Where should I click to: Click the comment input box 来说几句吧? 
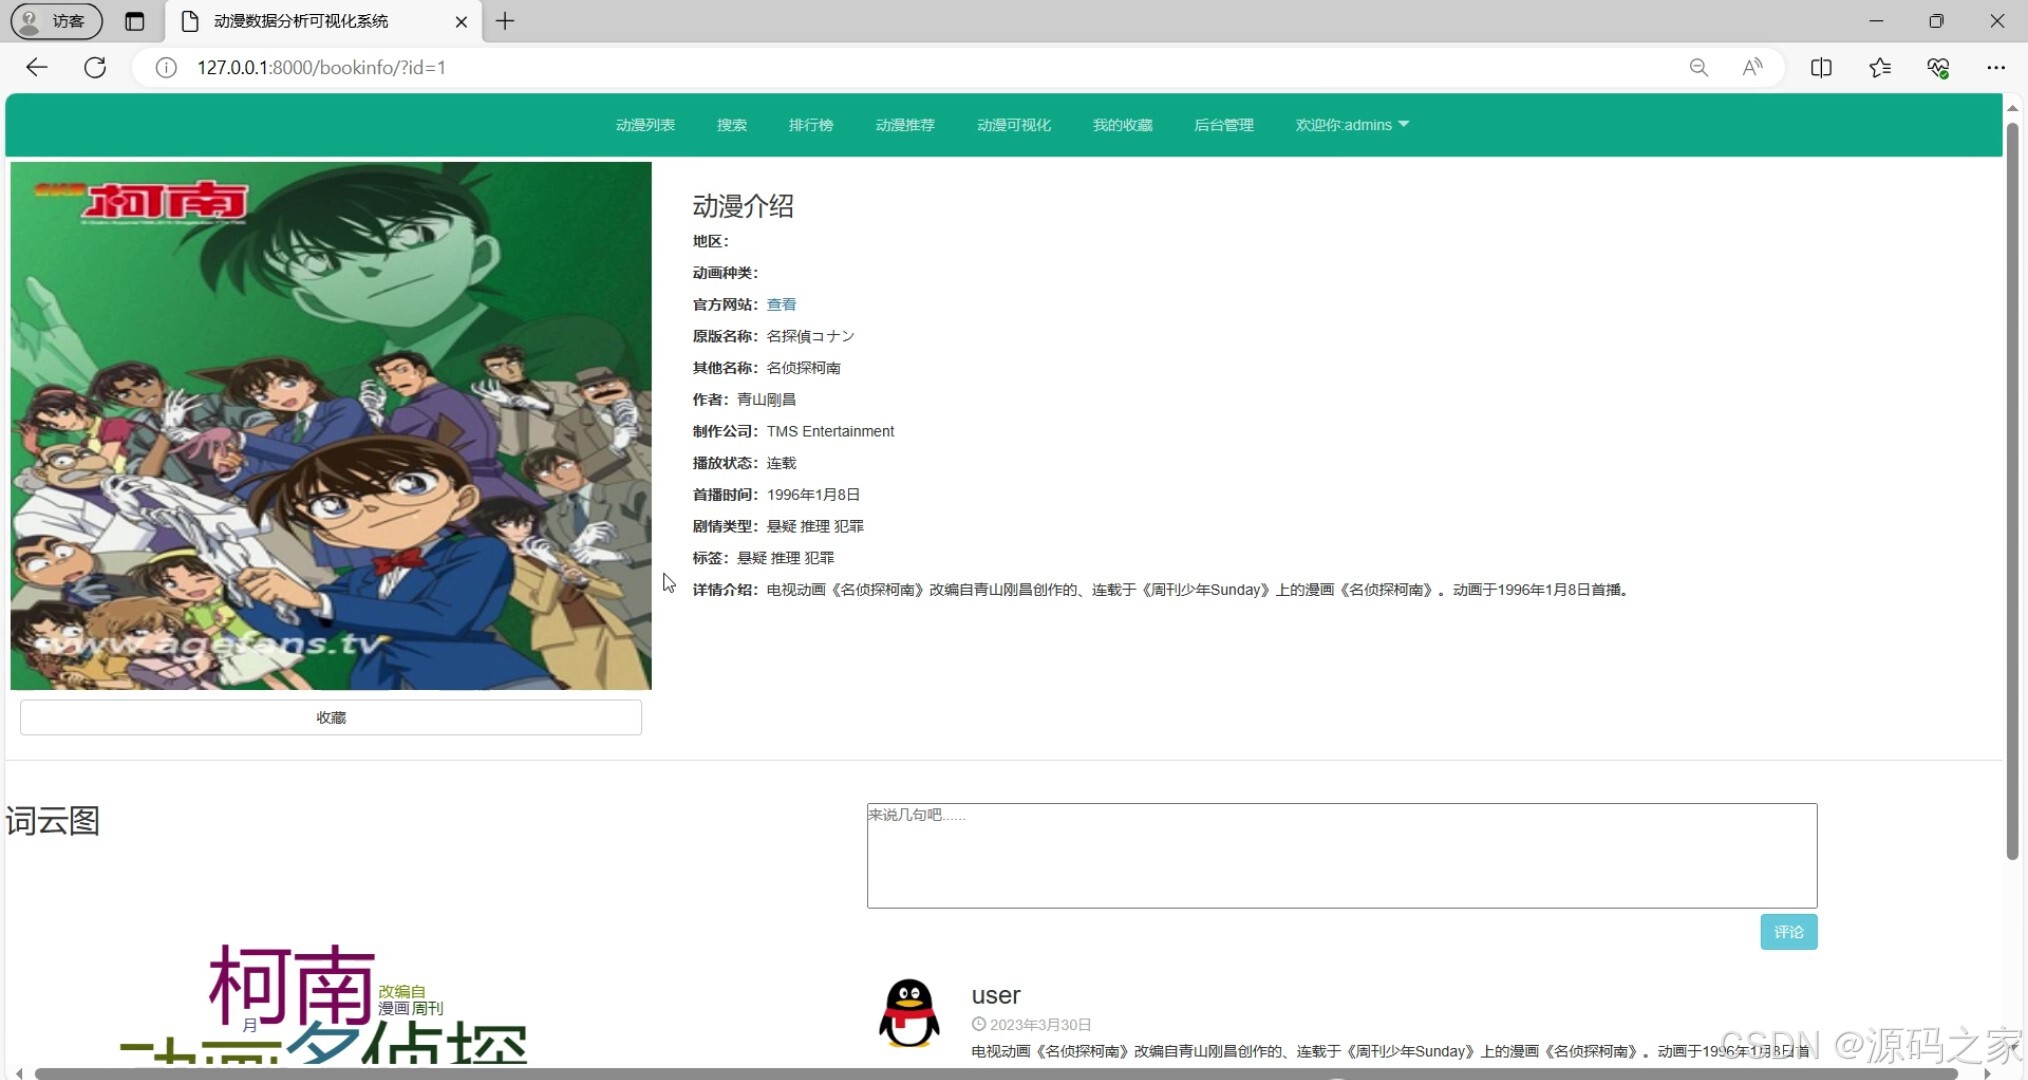[1341, 855]
